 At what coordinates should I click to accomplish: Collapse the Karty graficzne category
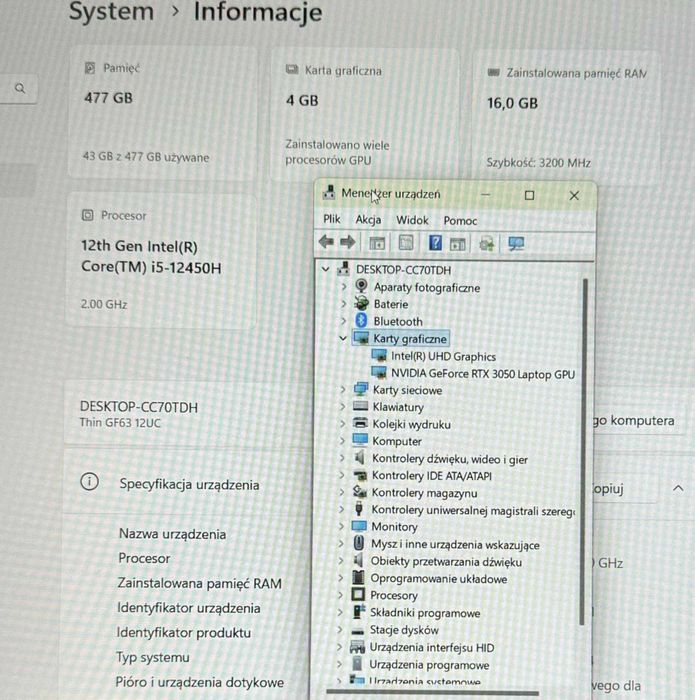tap(343, 338)
